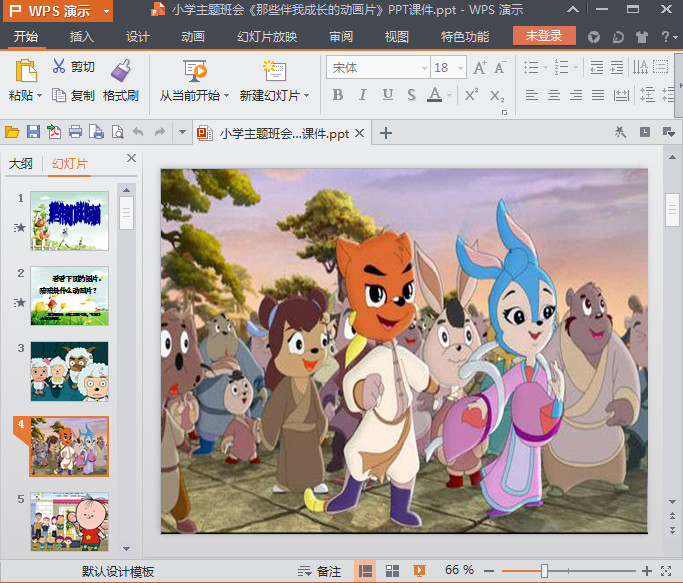This screenshot has height=583, width=683.
Task: Open the font size dropdown showing 18
Action: (460, 68)
